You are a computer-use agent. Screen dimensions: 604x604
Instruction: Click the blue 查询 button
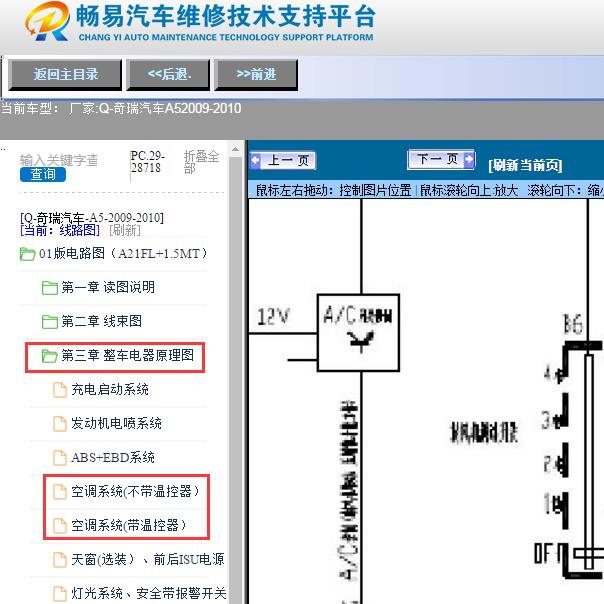click(43, 174)
